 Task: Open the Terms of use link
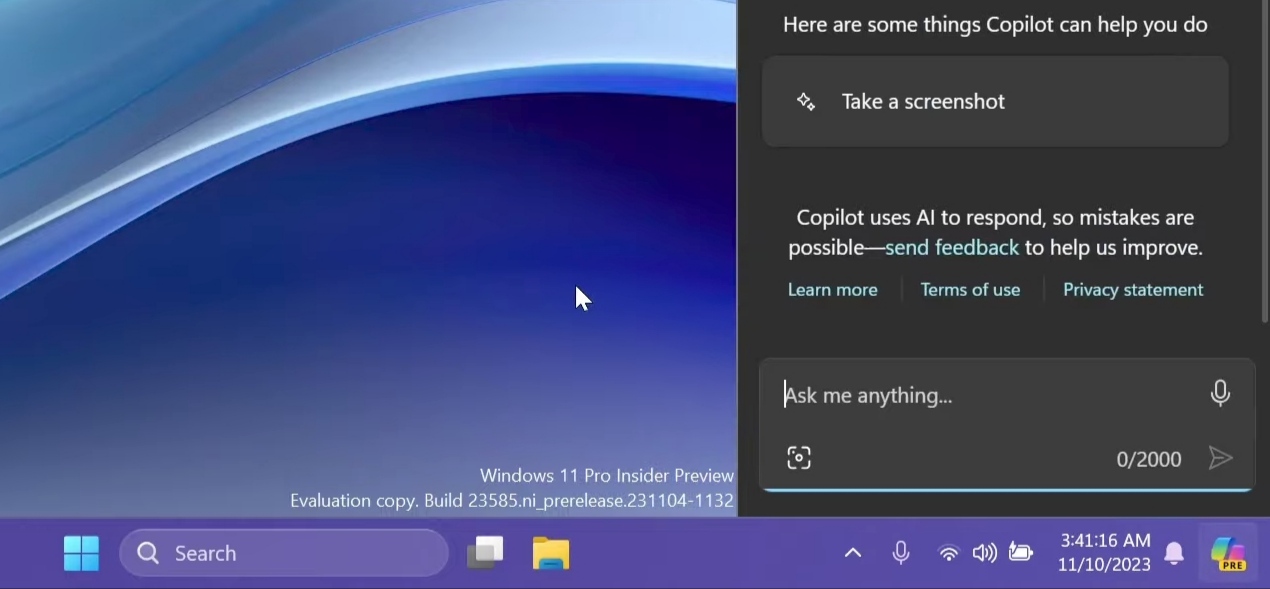970,289
